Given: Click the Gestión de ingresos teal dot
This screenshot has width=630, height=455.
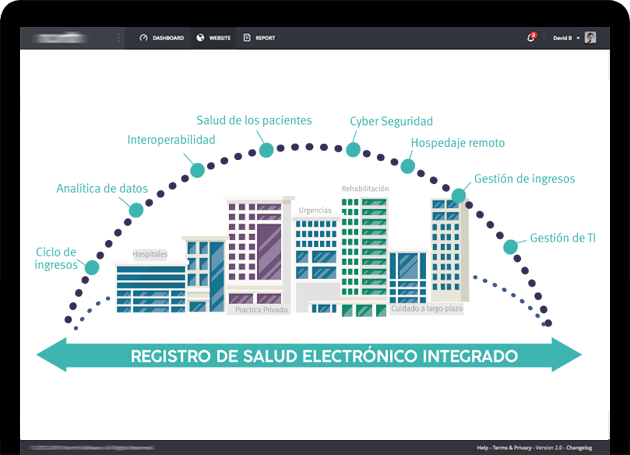Looking at the screenshot, I should tap(459, 196).
